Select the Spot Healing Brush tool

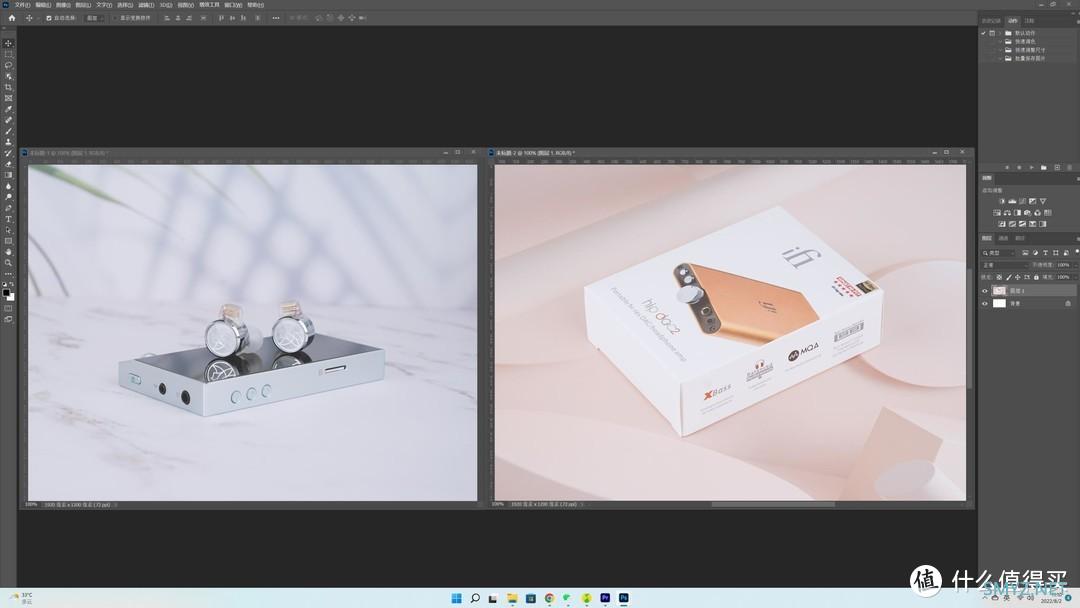click(8, 120)
